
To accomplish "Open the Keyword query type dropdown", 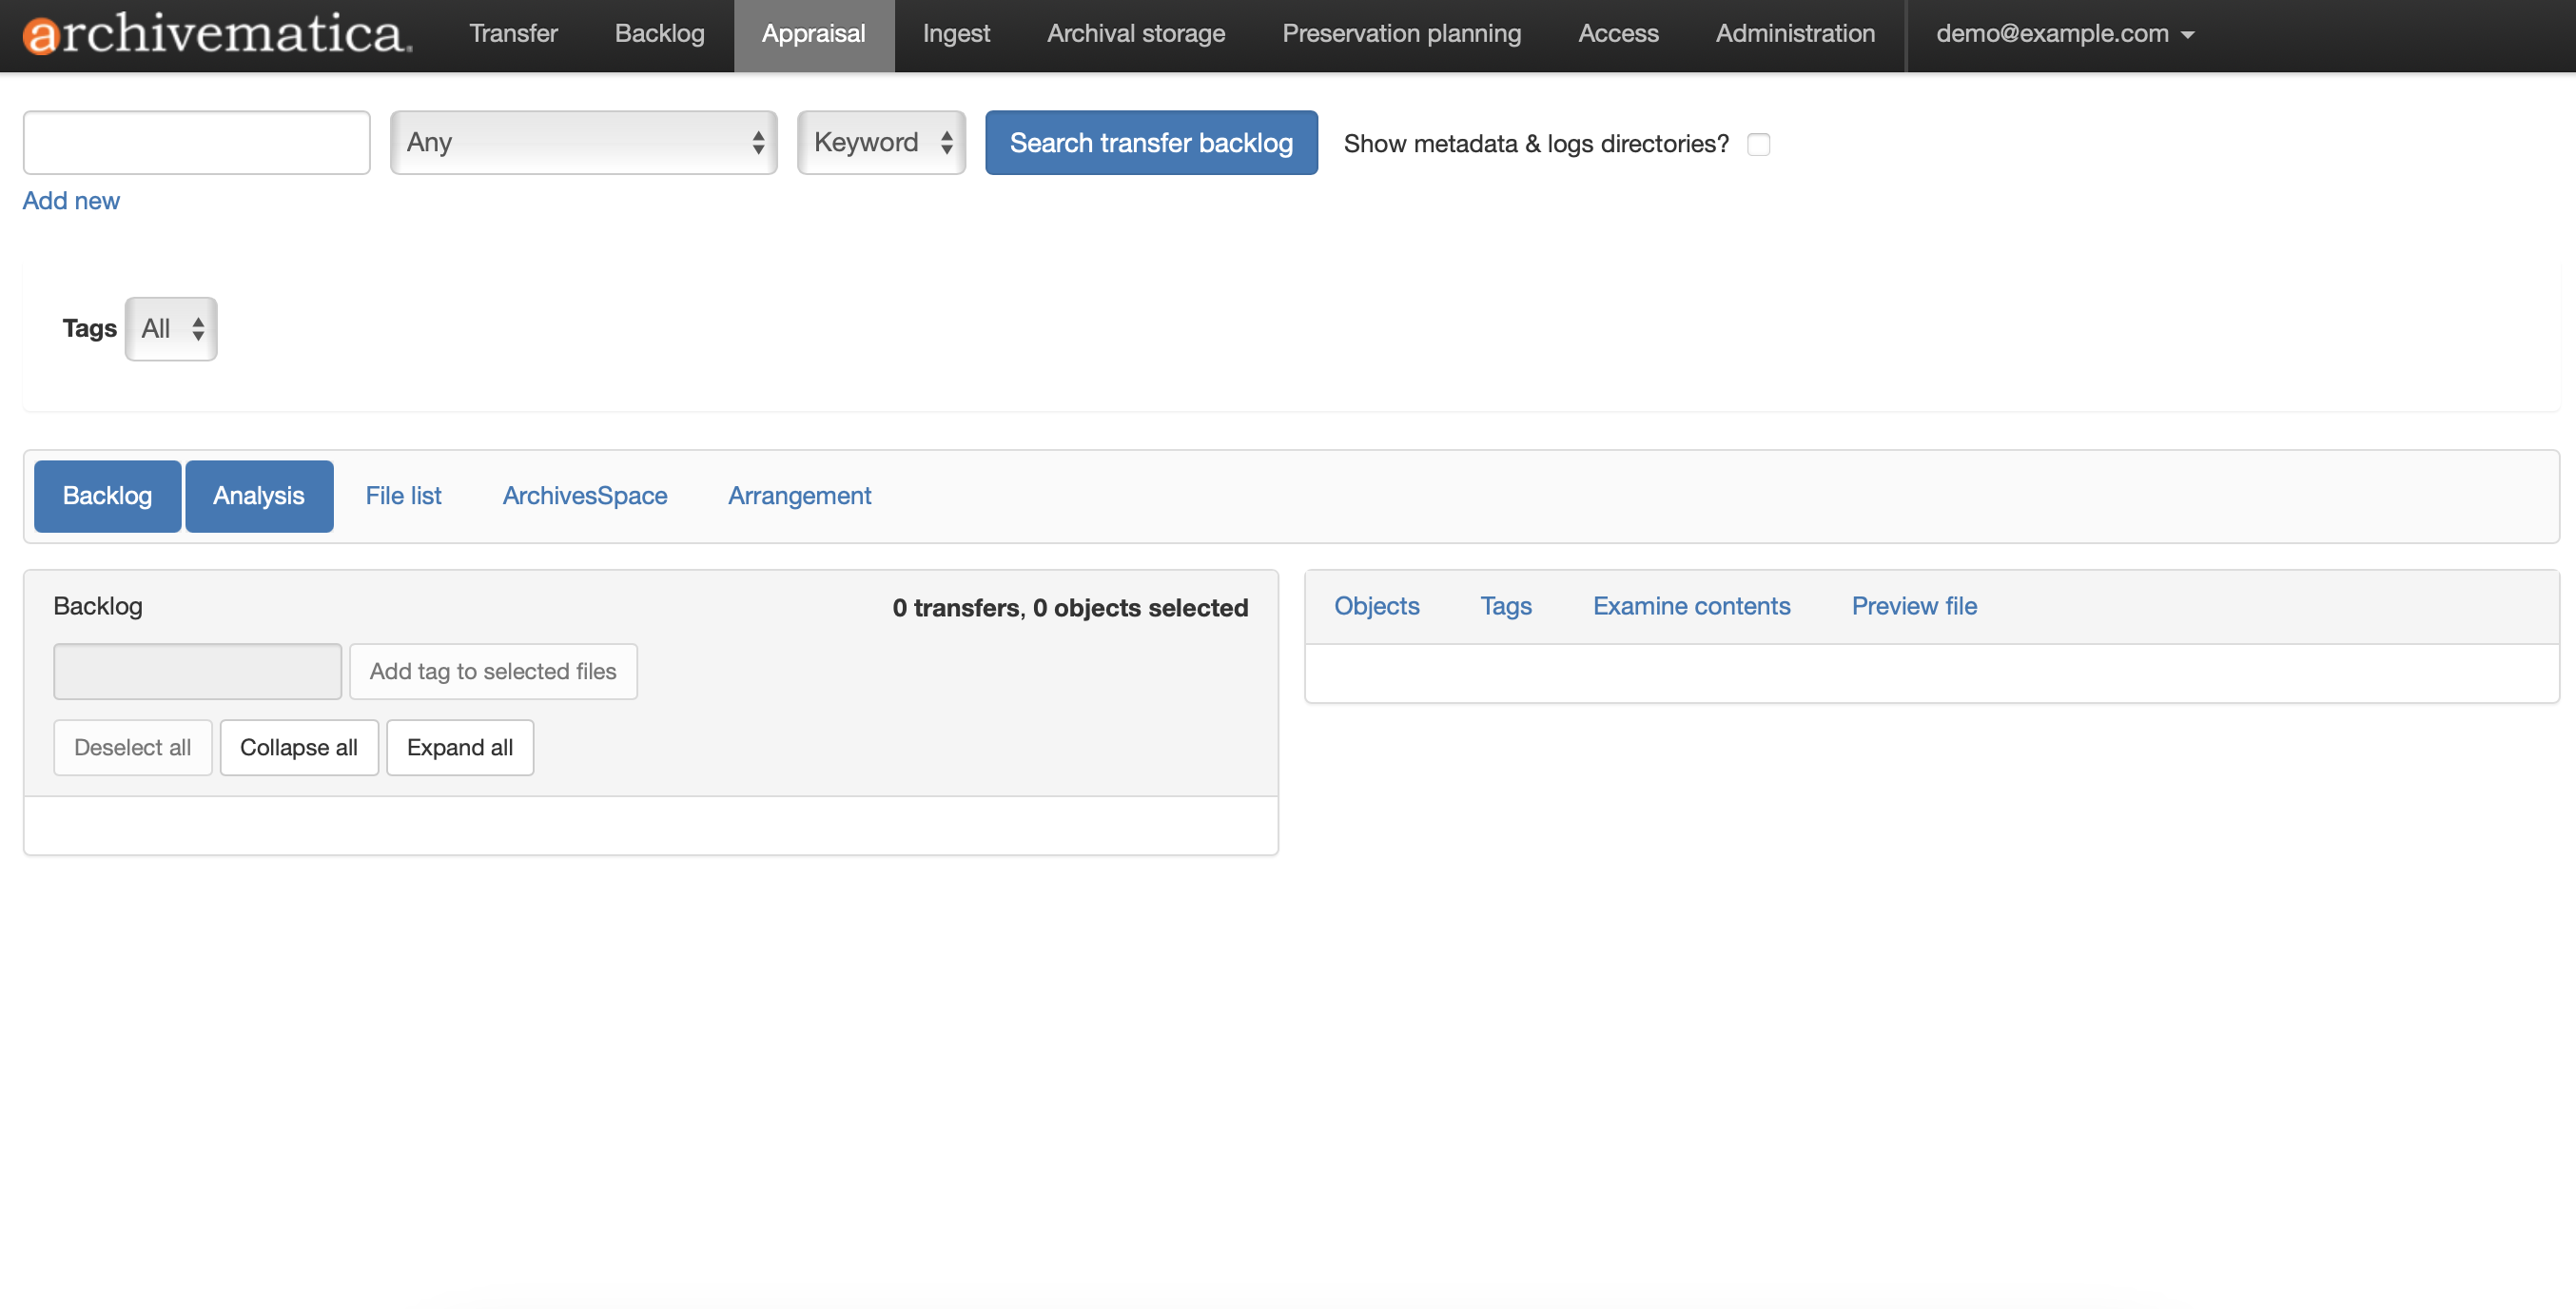I will pyautogui.click(x=880, y=143).
